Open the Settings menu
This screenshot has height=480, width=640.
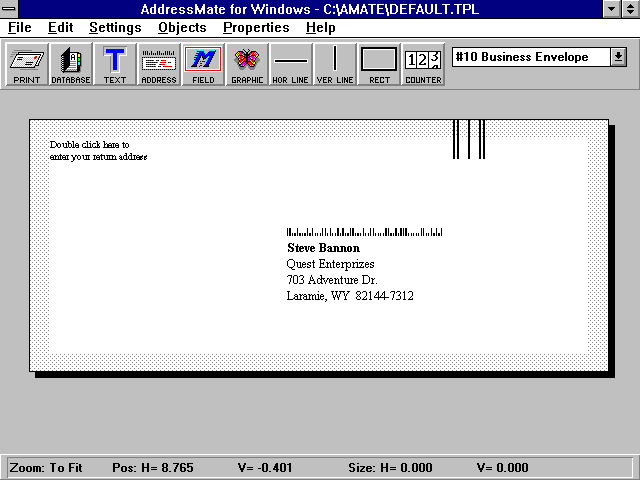(115, 28)
